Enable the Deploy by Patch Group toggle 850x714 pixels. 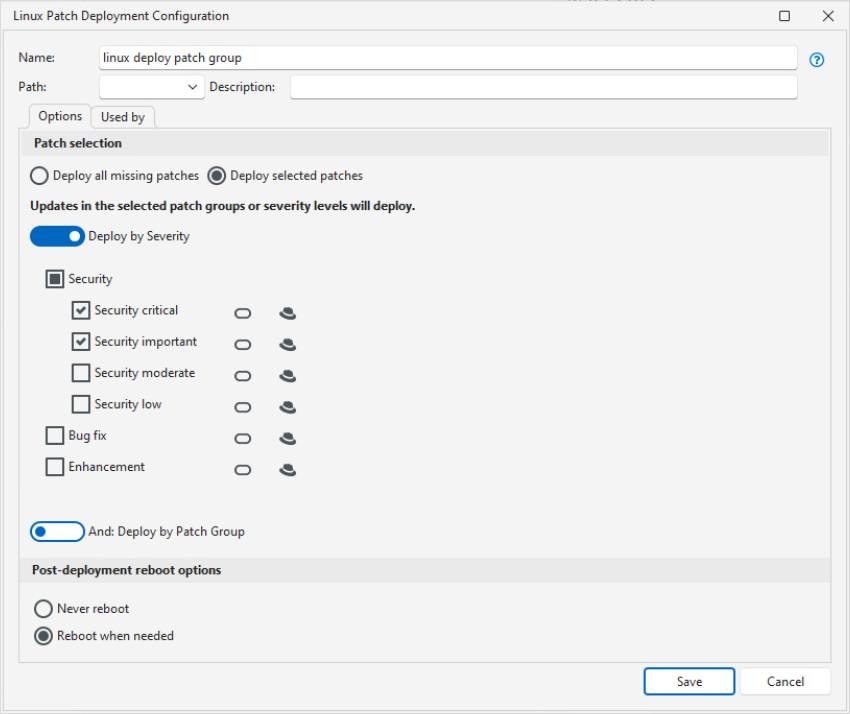coord(57,531)
